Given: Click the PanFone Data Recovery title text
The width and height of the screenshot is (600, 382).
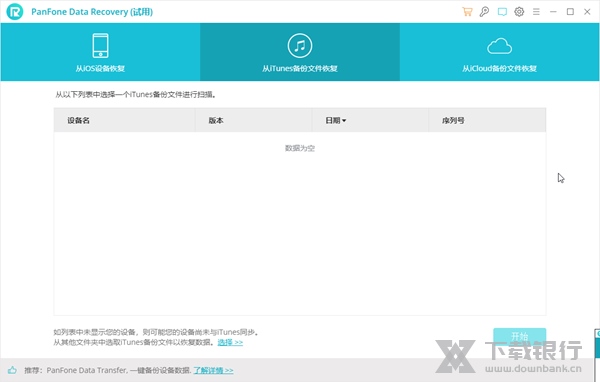Looking at the screenshot, I should tap(92, 12).
